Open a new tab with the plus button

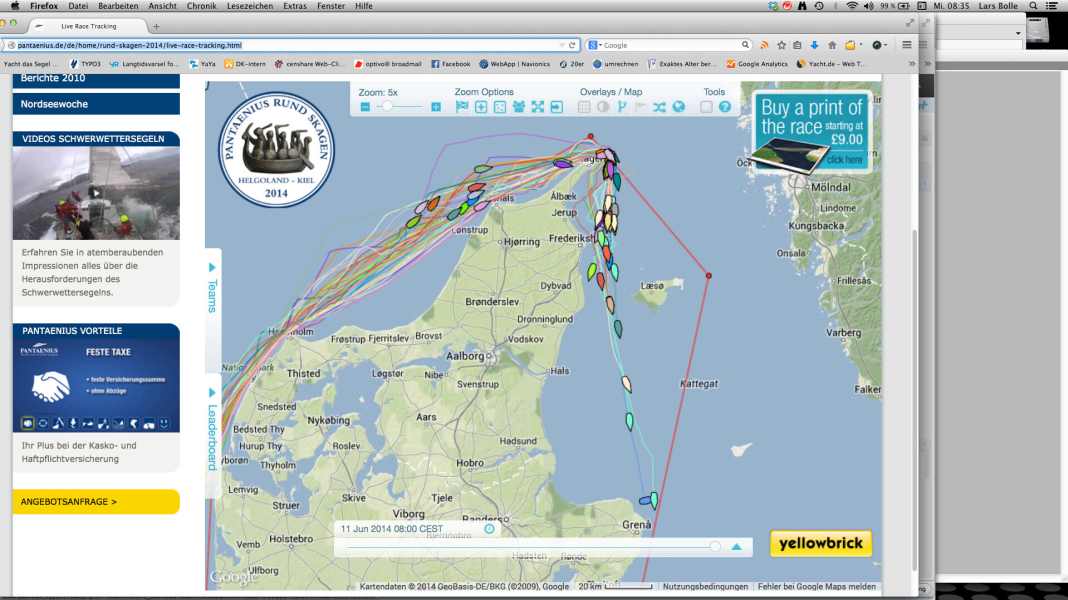(156, 27)
